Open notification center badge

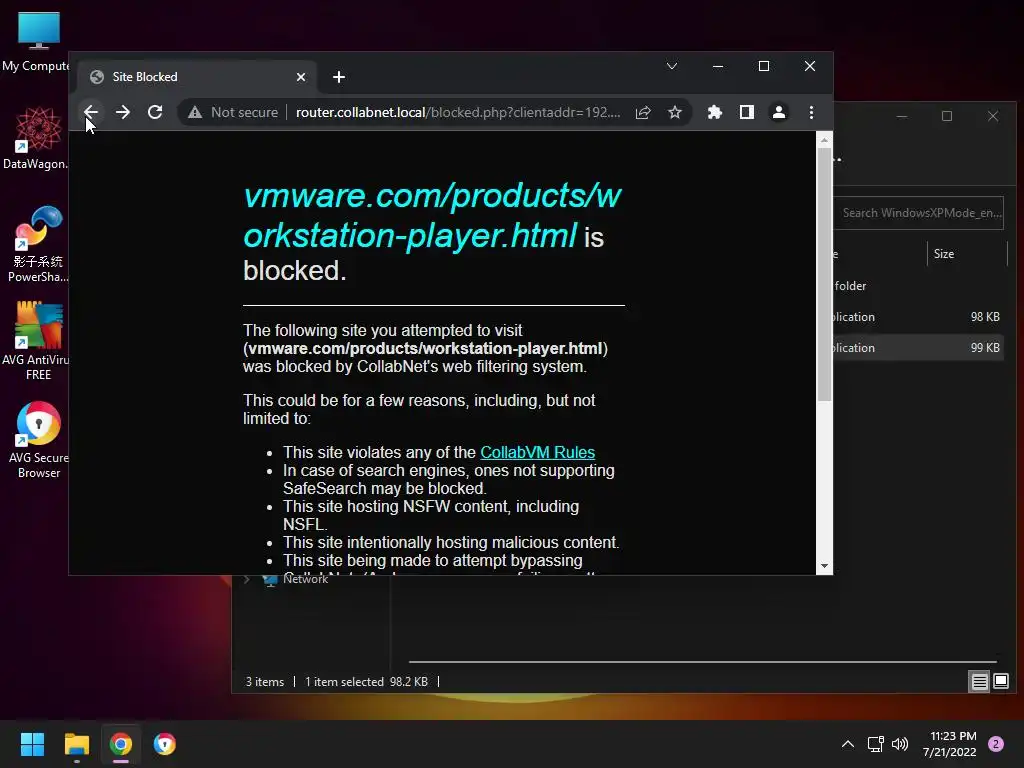[x=996, y=744]
